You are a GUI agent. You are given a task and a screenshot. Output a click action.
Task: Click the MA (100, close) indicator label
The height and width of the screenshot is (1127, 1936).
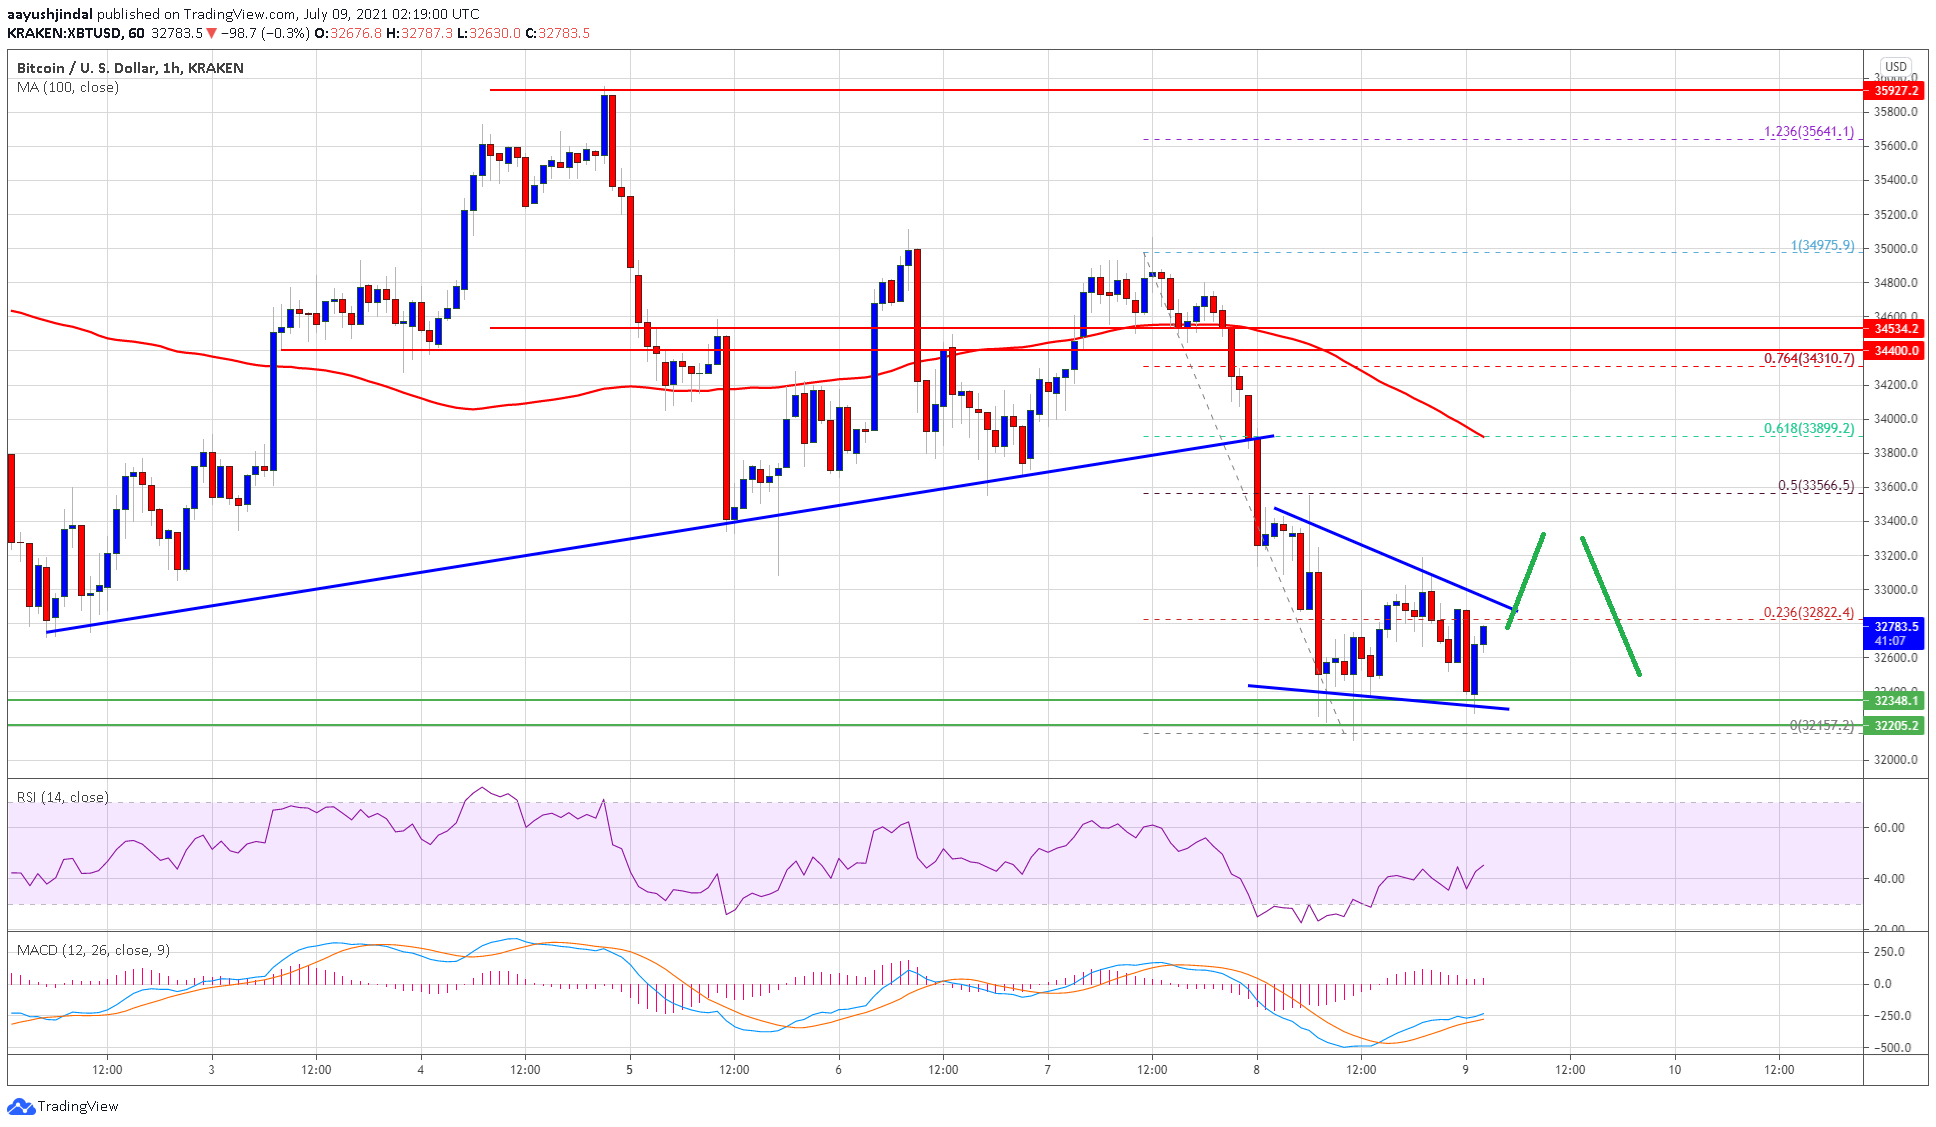68,87
